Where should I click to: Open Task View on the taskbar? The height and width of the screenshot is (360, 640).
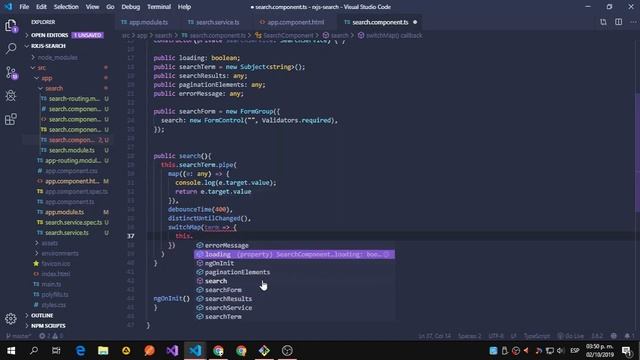[56, 351]
